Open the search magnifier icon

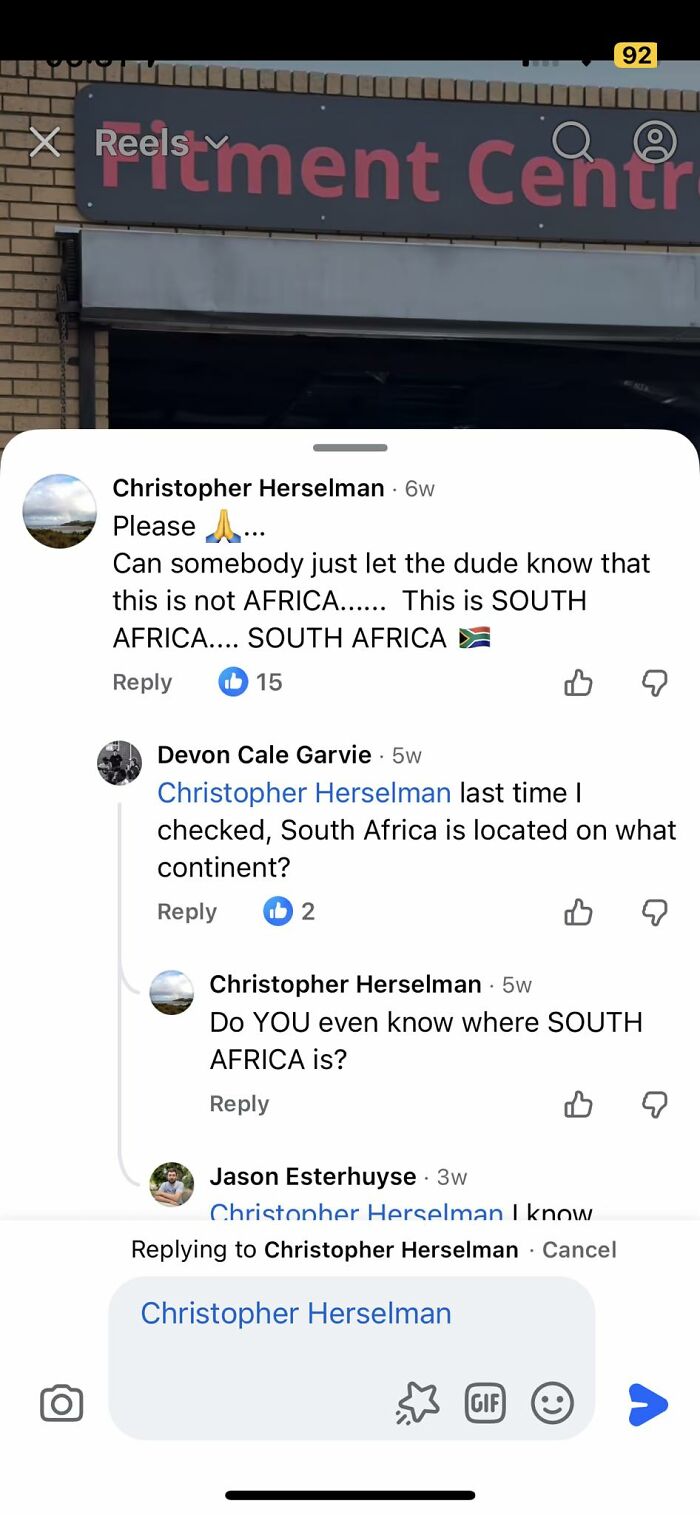(572, 143)
